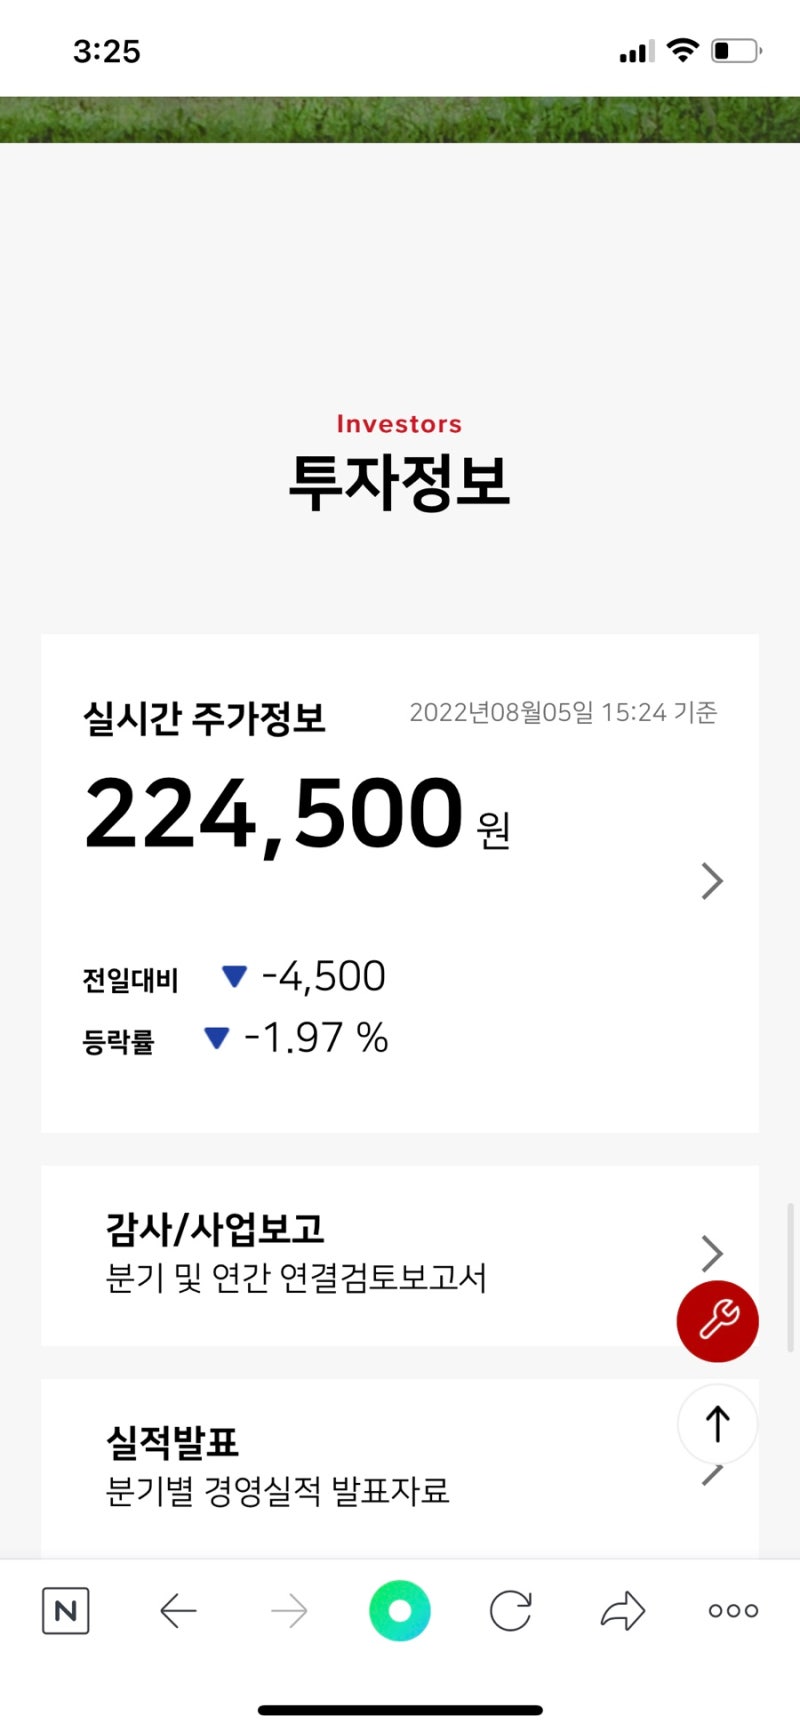800x1732 pixels.
Task: Tap the forward arrow in browser bar
Action: tap(289, 1611)
